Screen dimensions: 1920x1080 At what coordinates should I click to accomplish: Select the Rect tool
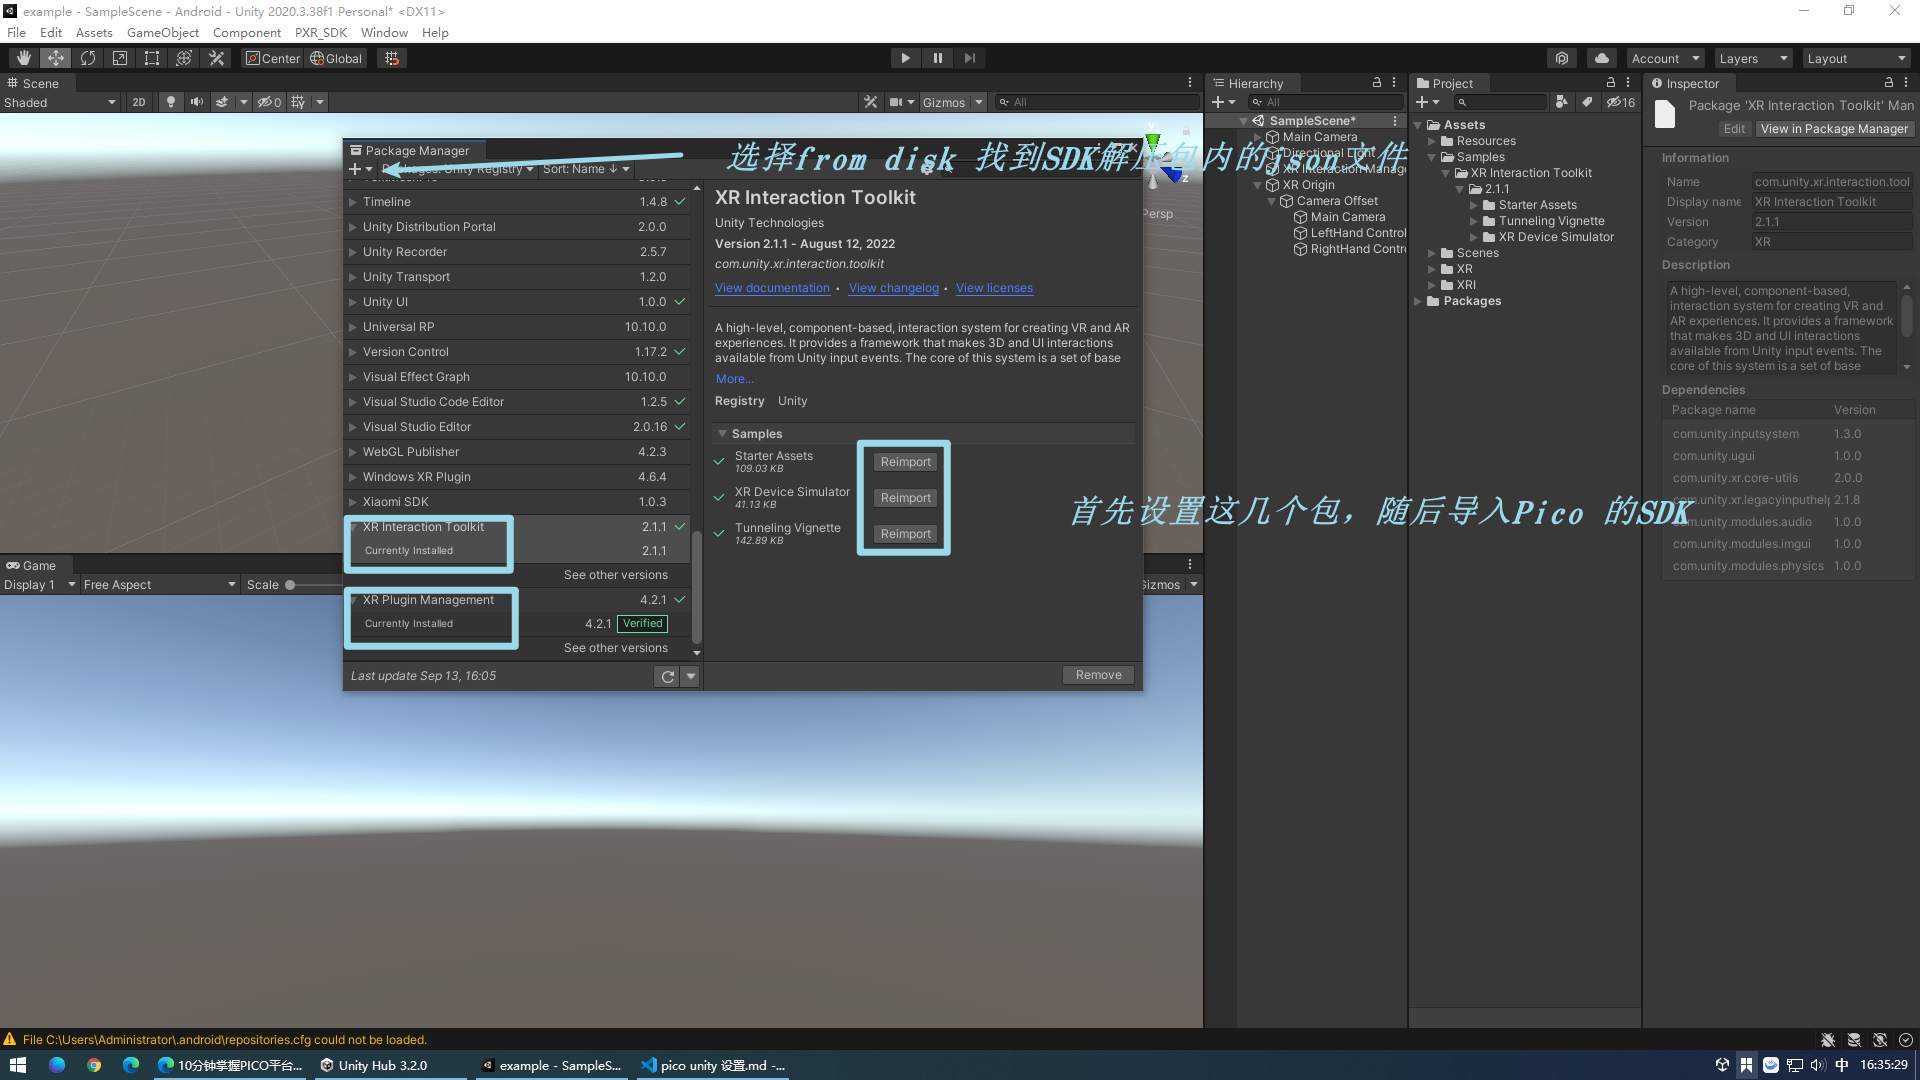[x=152, y=58]
